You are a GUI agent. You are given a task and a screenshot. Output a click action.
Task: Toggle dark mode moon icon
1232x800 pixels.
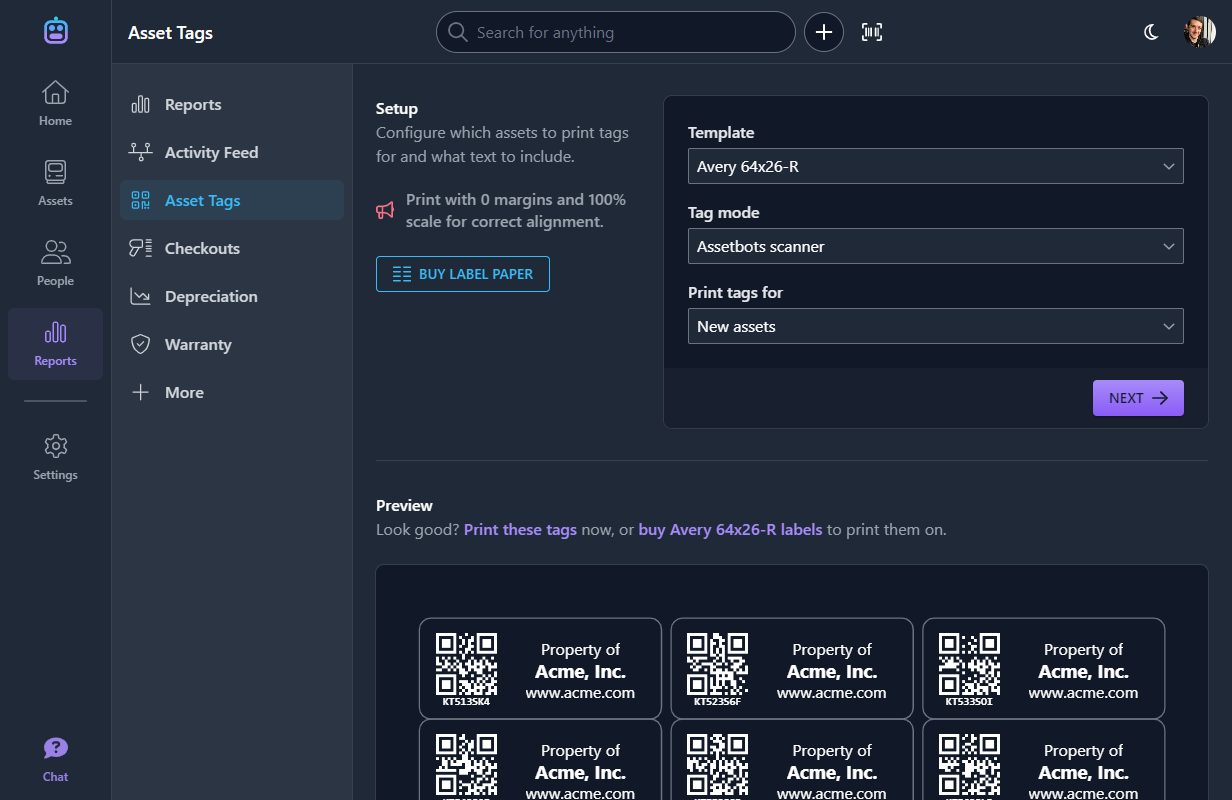(x=1151, y=32)
